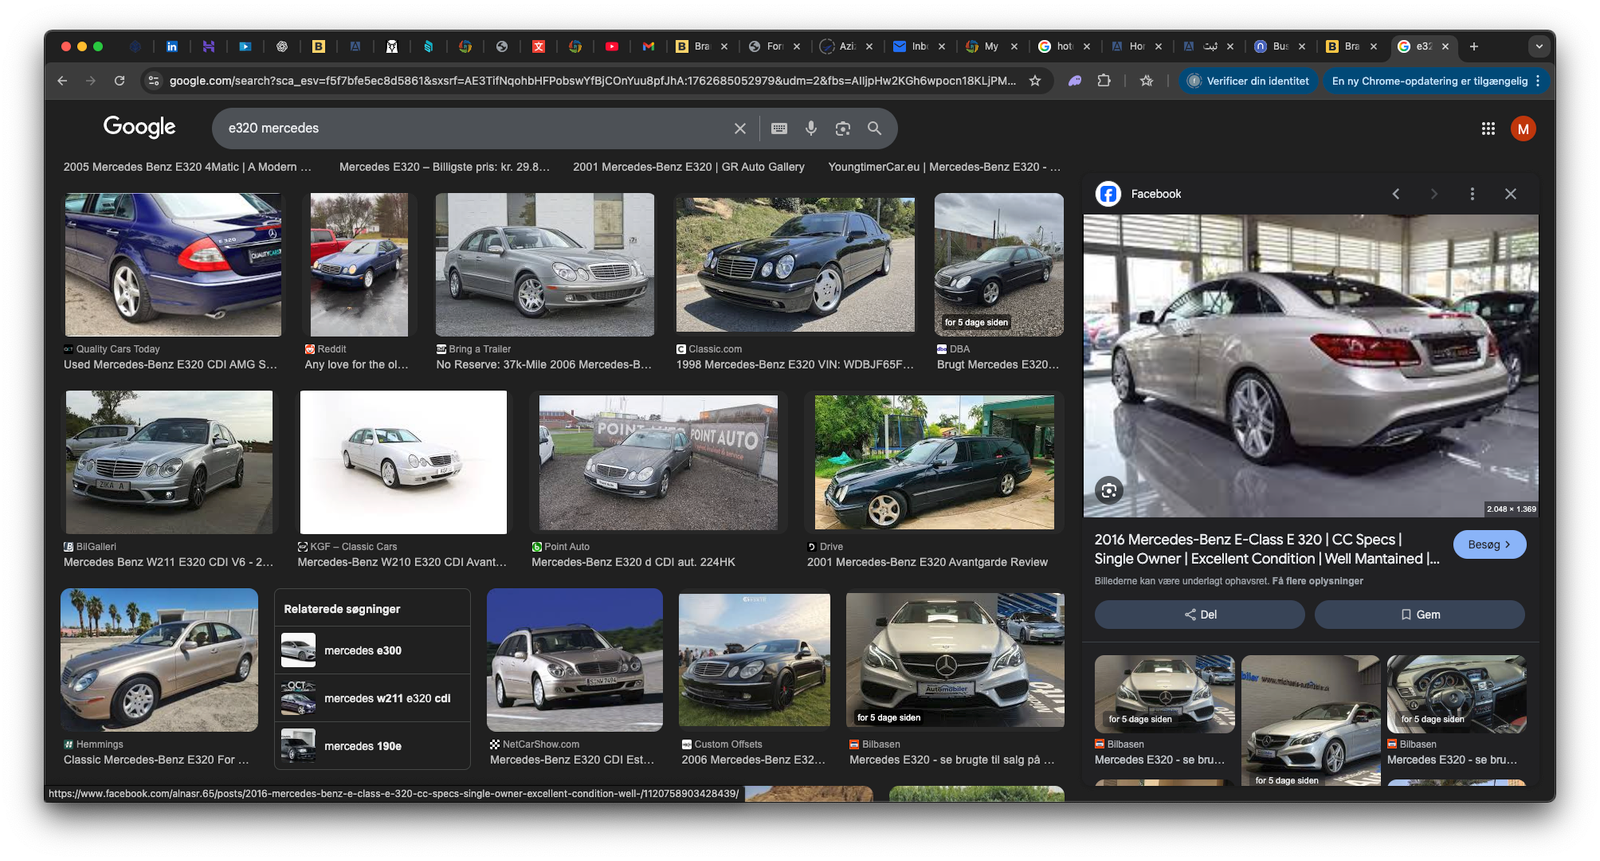1600x861 pixels.
Task: Click the purple ghost extension icon
Action: coord(1075,81)
